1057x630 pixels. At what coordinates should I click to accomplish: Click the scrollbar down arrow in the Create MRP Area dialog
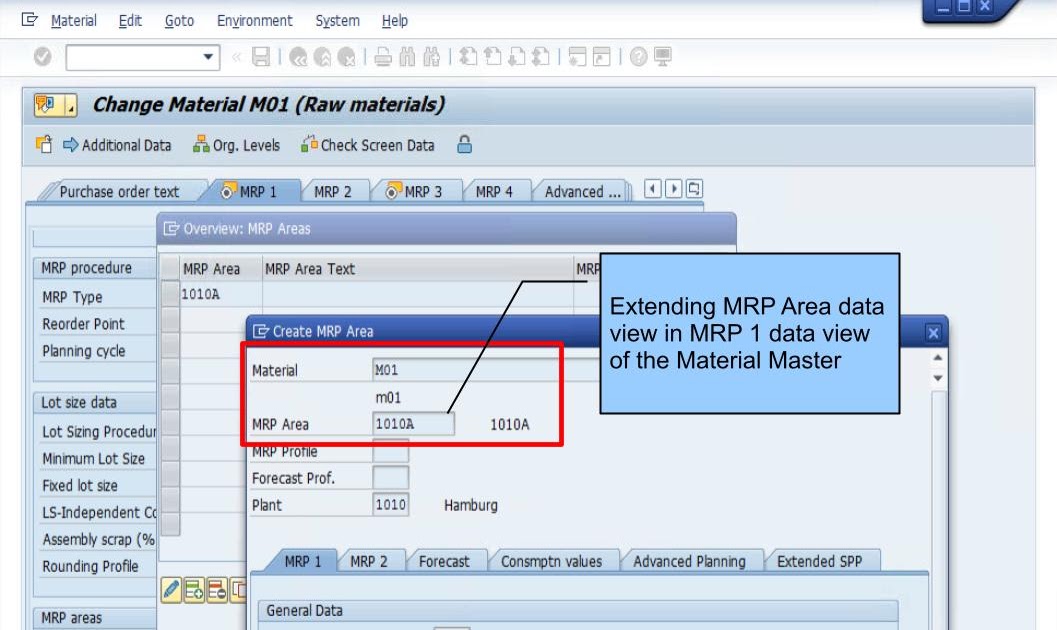(x=937, y=378)
